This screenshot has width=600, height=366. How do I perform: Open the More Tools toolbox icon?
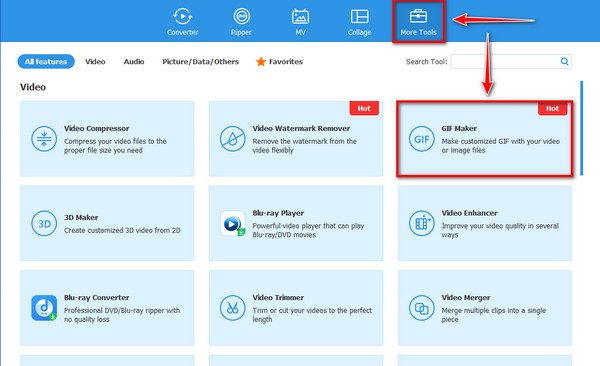[x=418, y=16]
